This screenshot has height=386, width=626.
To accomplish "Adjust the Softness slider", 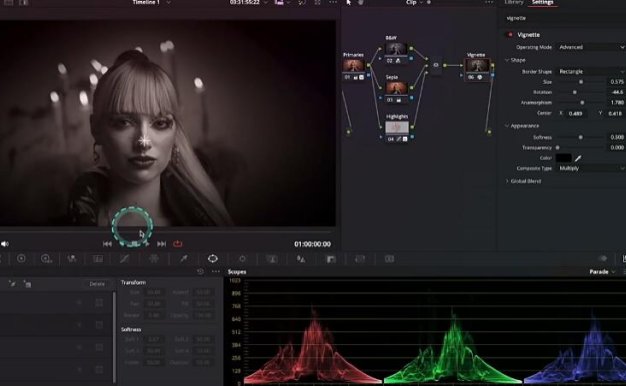I will 580,137.
